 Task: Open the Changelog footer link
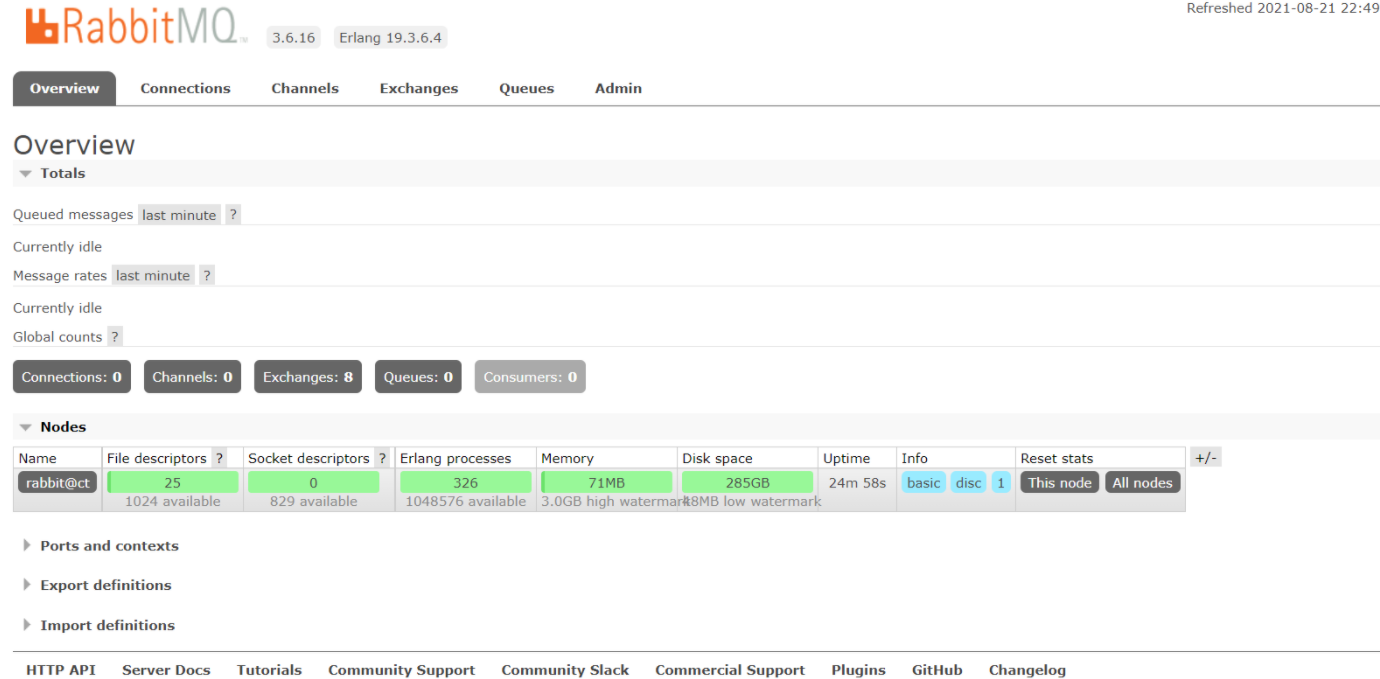point(1027,670)
